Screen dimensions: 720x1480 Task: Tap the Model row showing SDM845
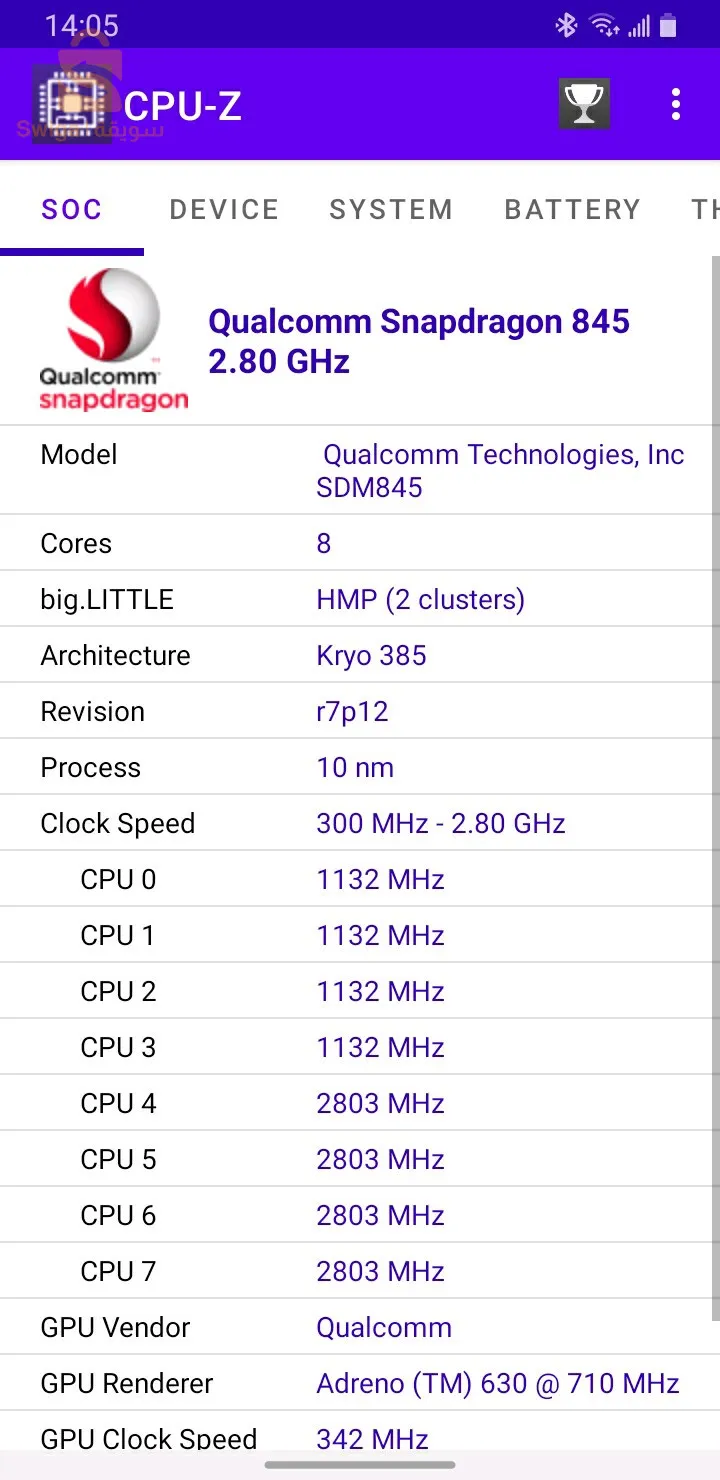360,470
